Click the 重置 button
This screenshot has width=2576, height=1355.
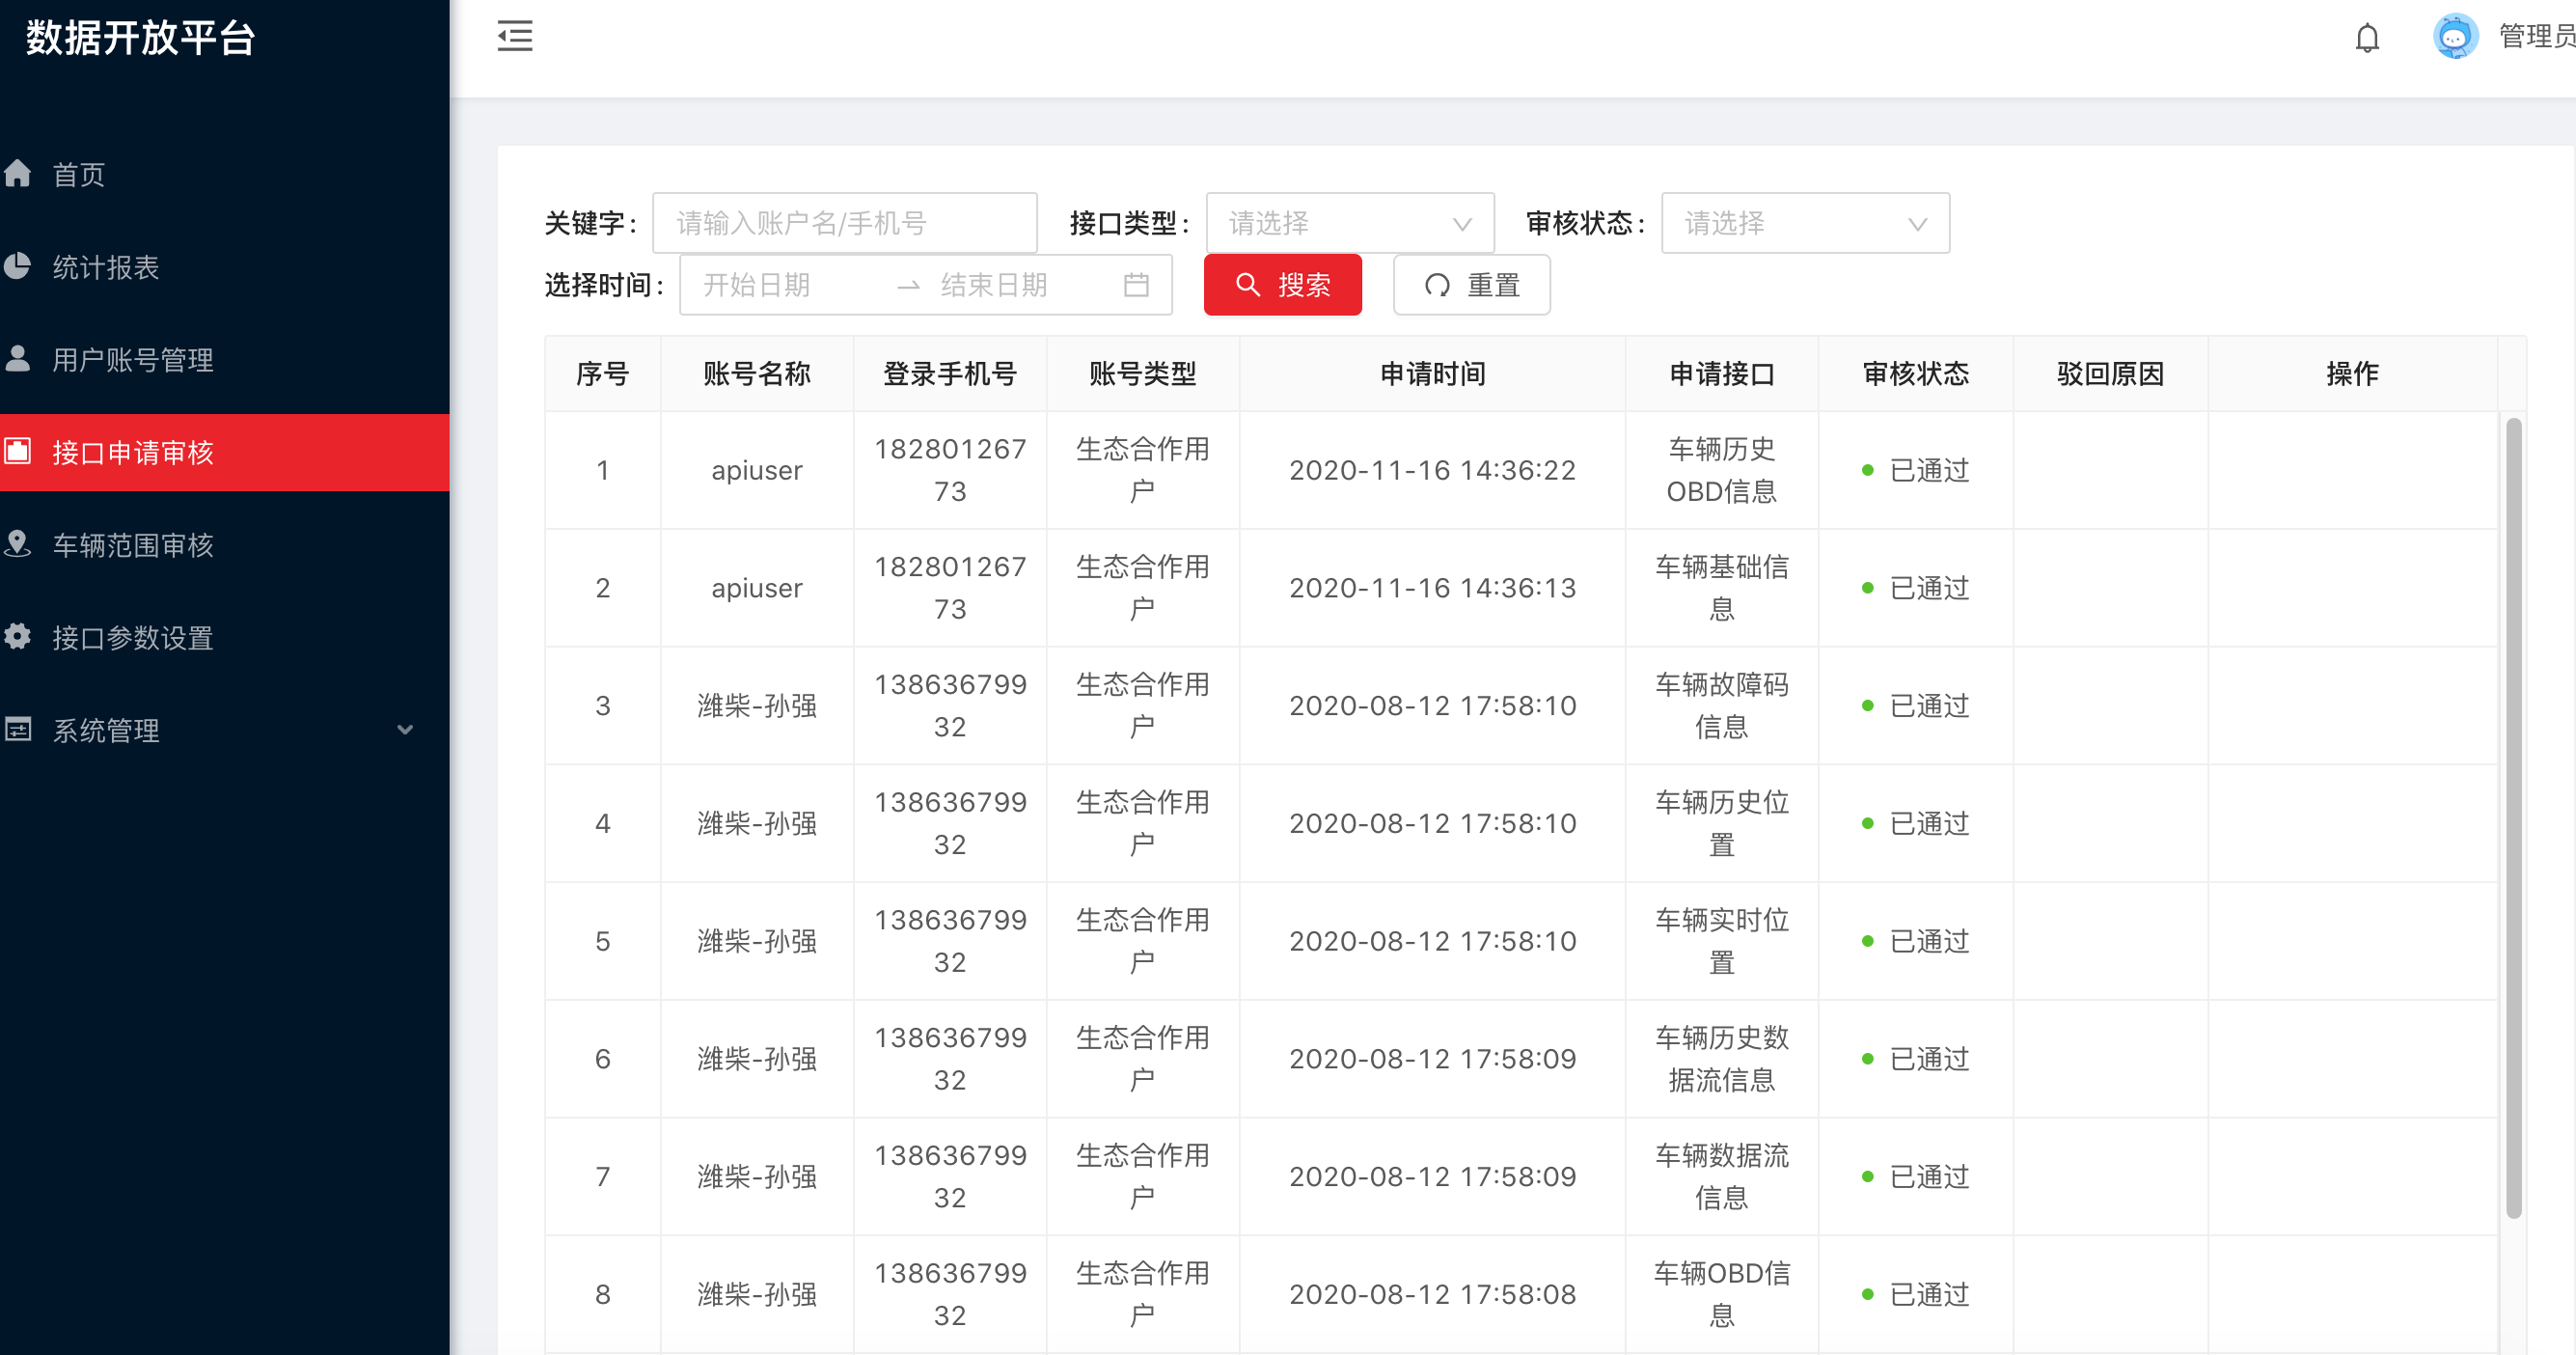(x=1471, y=285)
